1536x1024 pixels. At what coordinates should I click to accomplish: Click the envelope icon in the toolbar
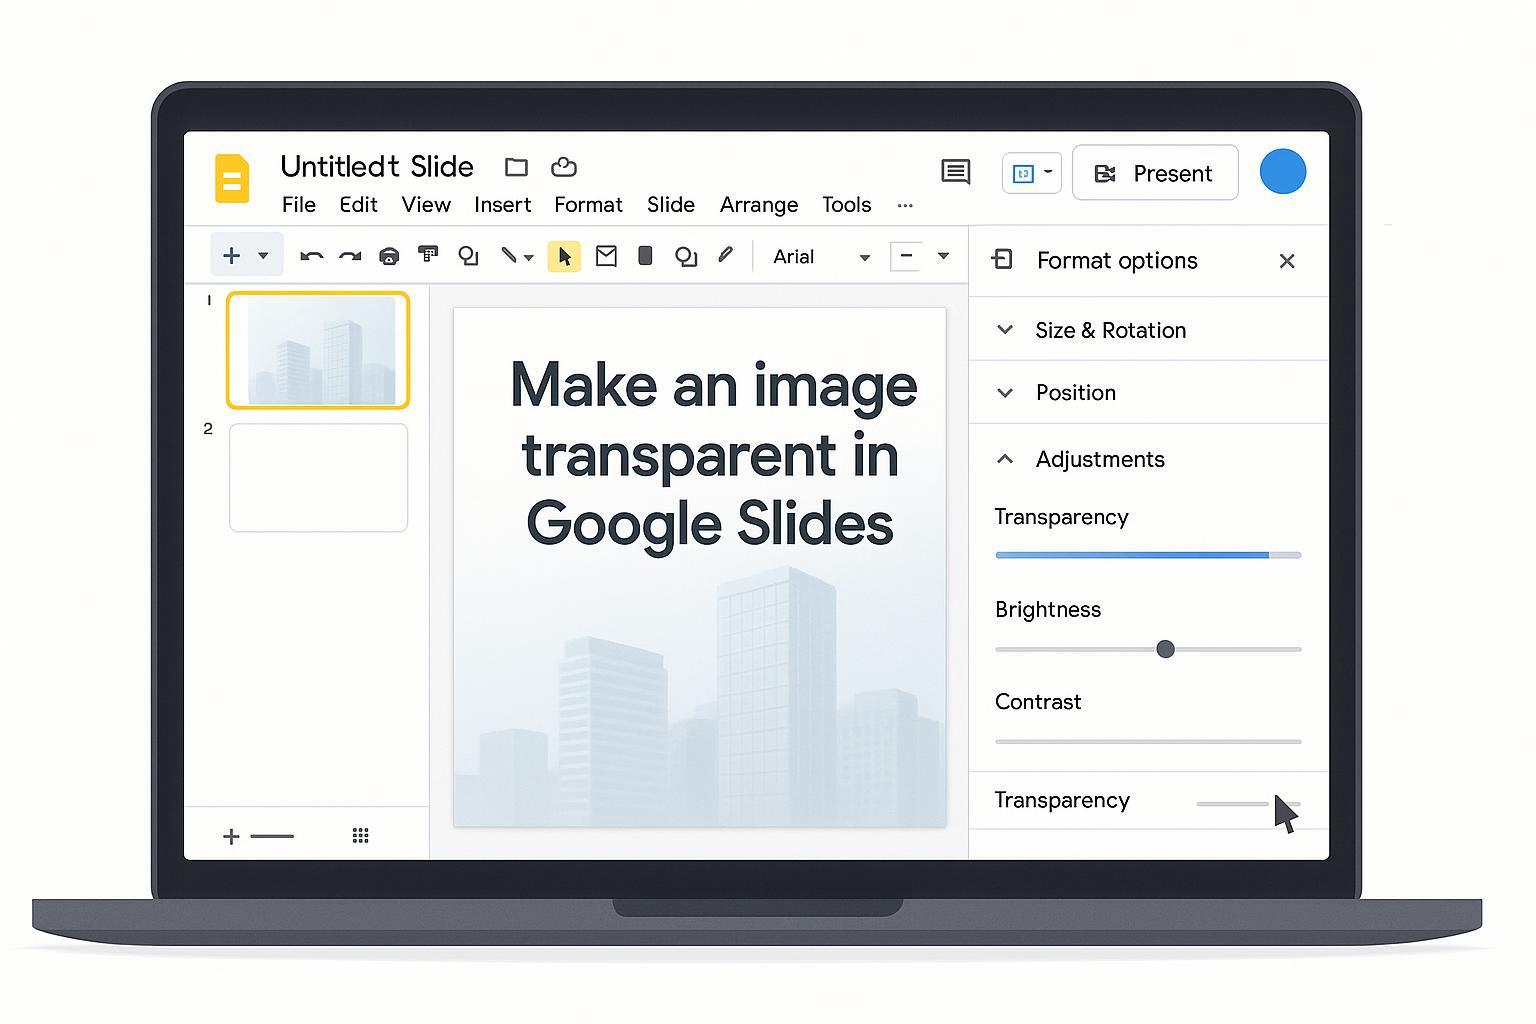pos(606,257)
